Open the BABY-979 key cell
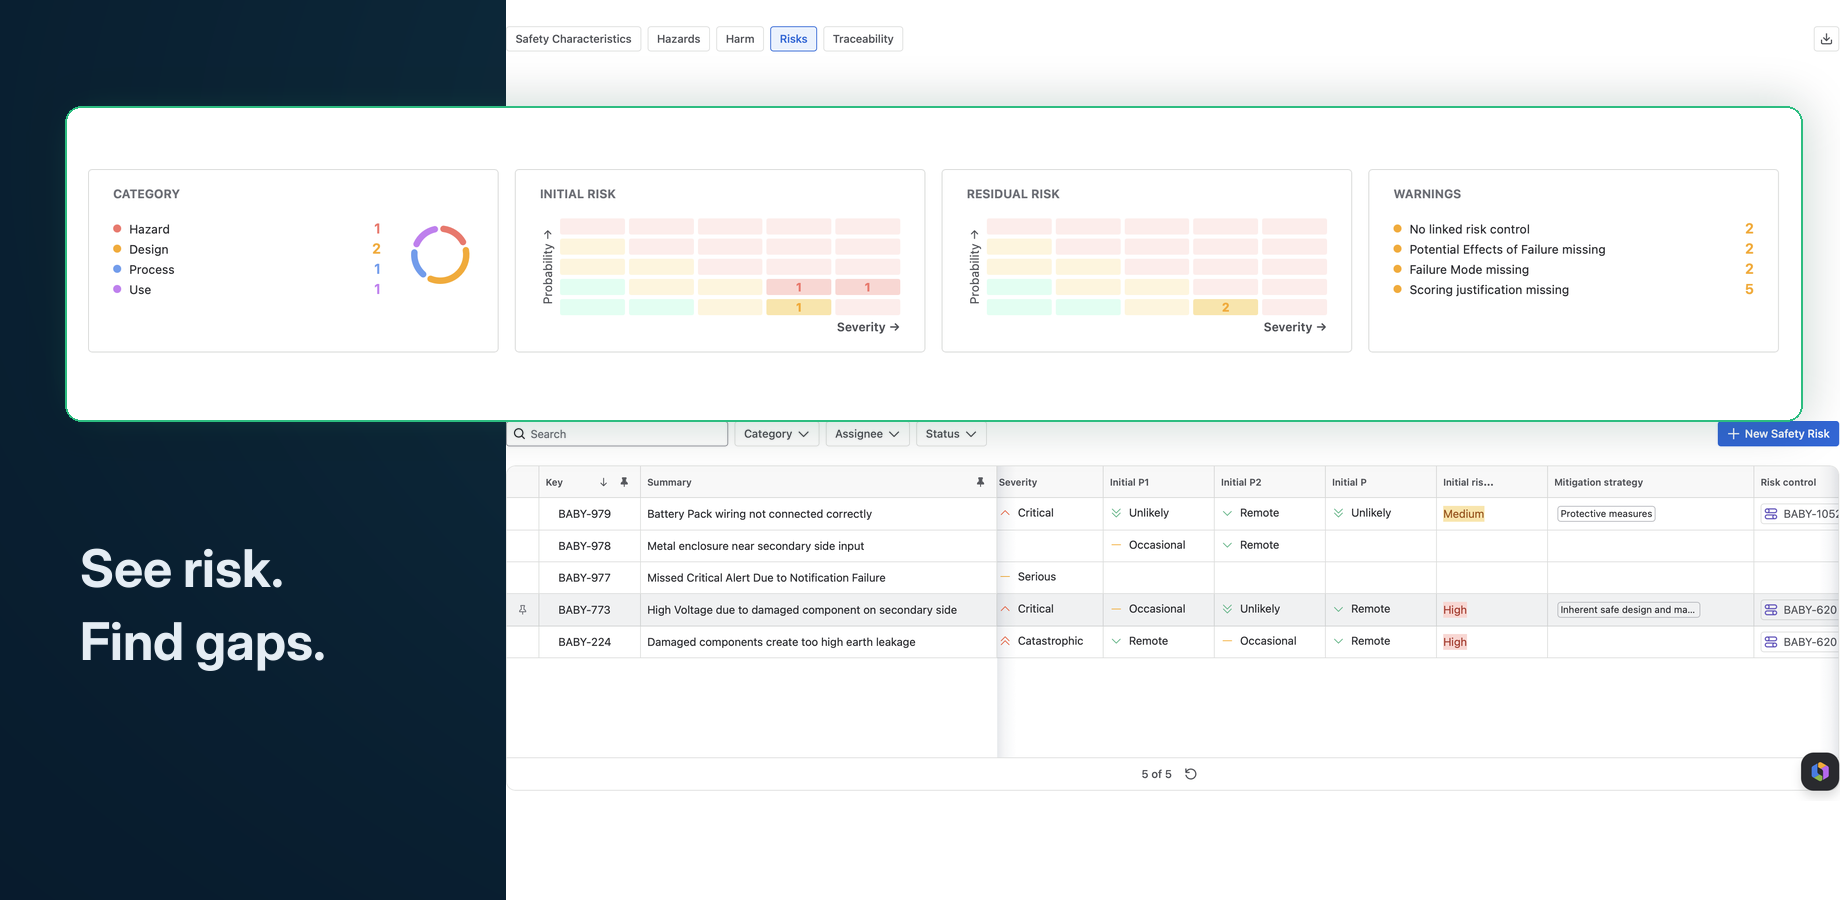 [x=590, y=514]
